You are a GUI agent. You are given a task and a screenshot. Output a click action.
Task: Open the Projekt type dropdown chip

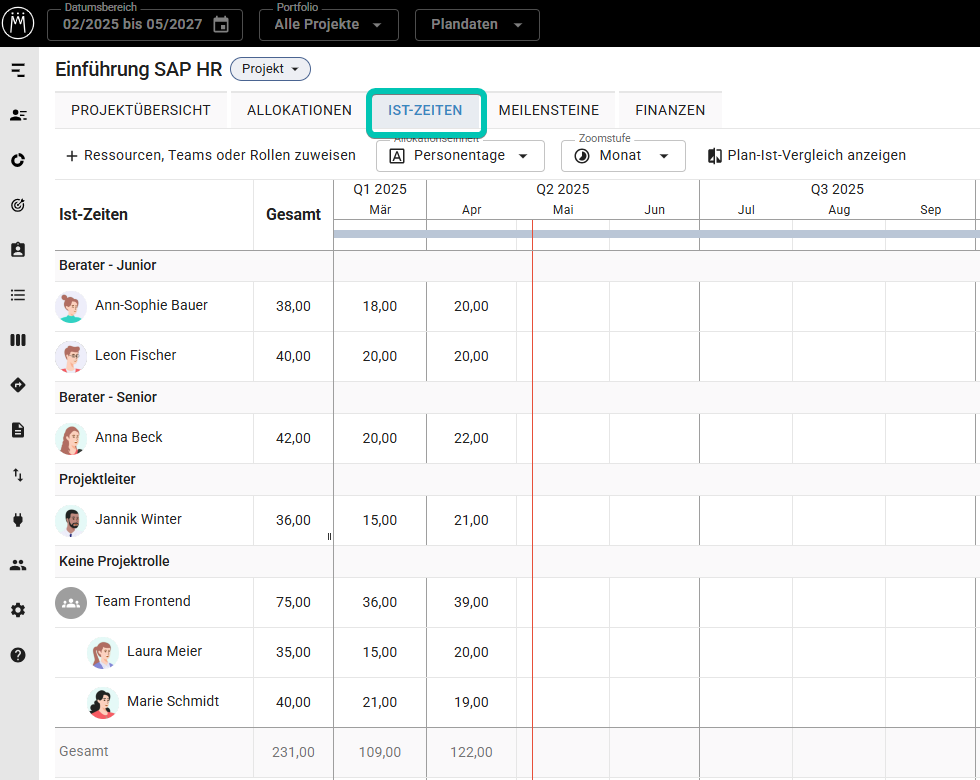270,69
